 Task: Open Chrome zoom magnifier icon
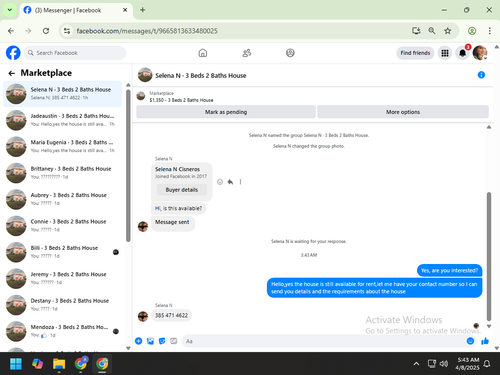(x=432, y=31)
